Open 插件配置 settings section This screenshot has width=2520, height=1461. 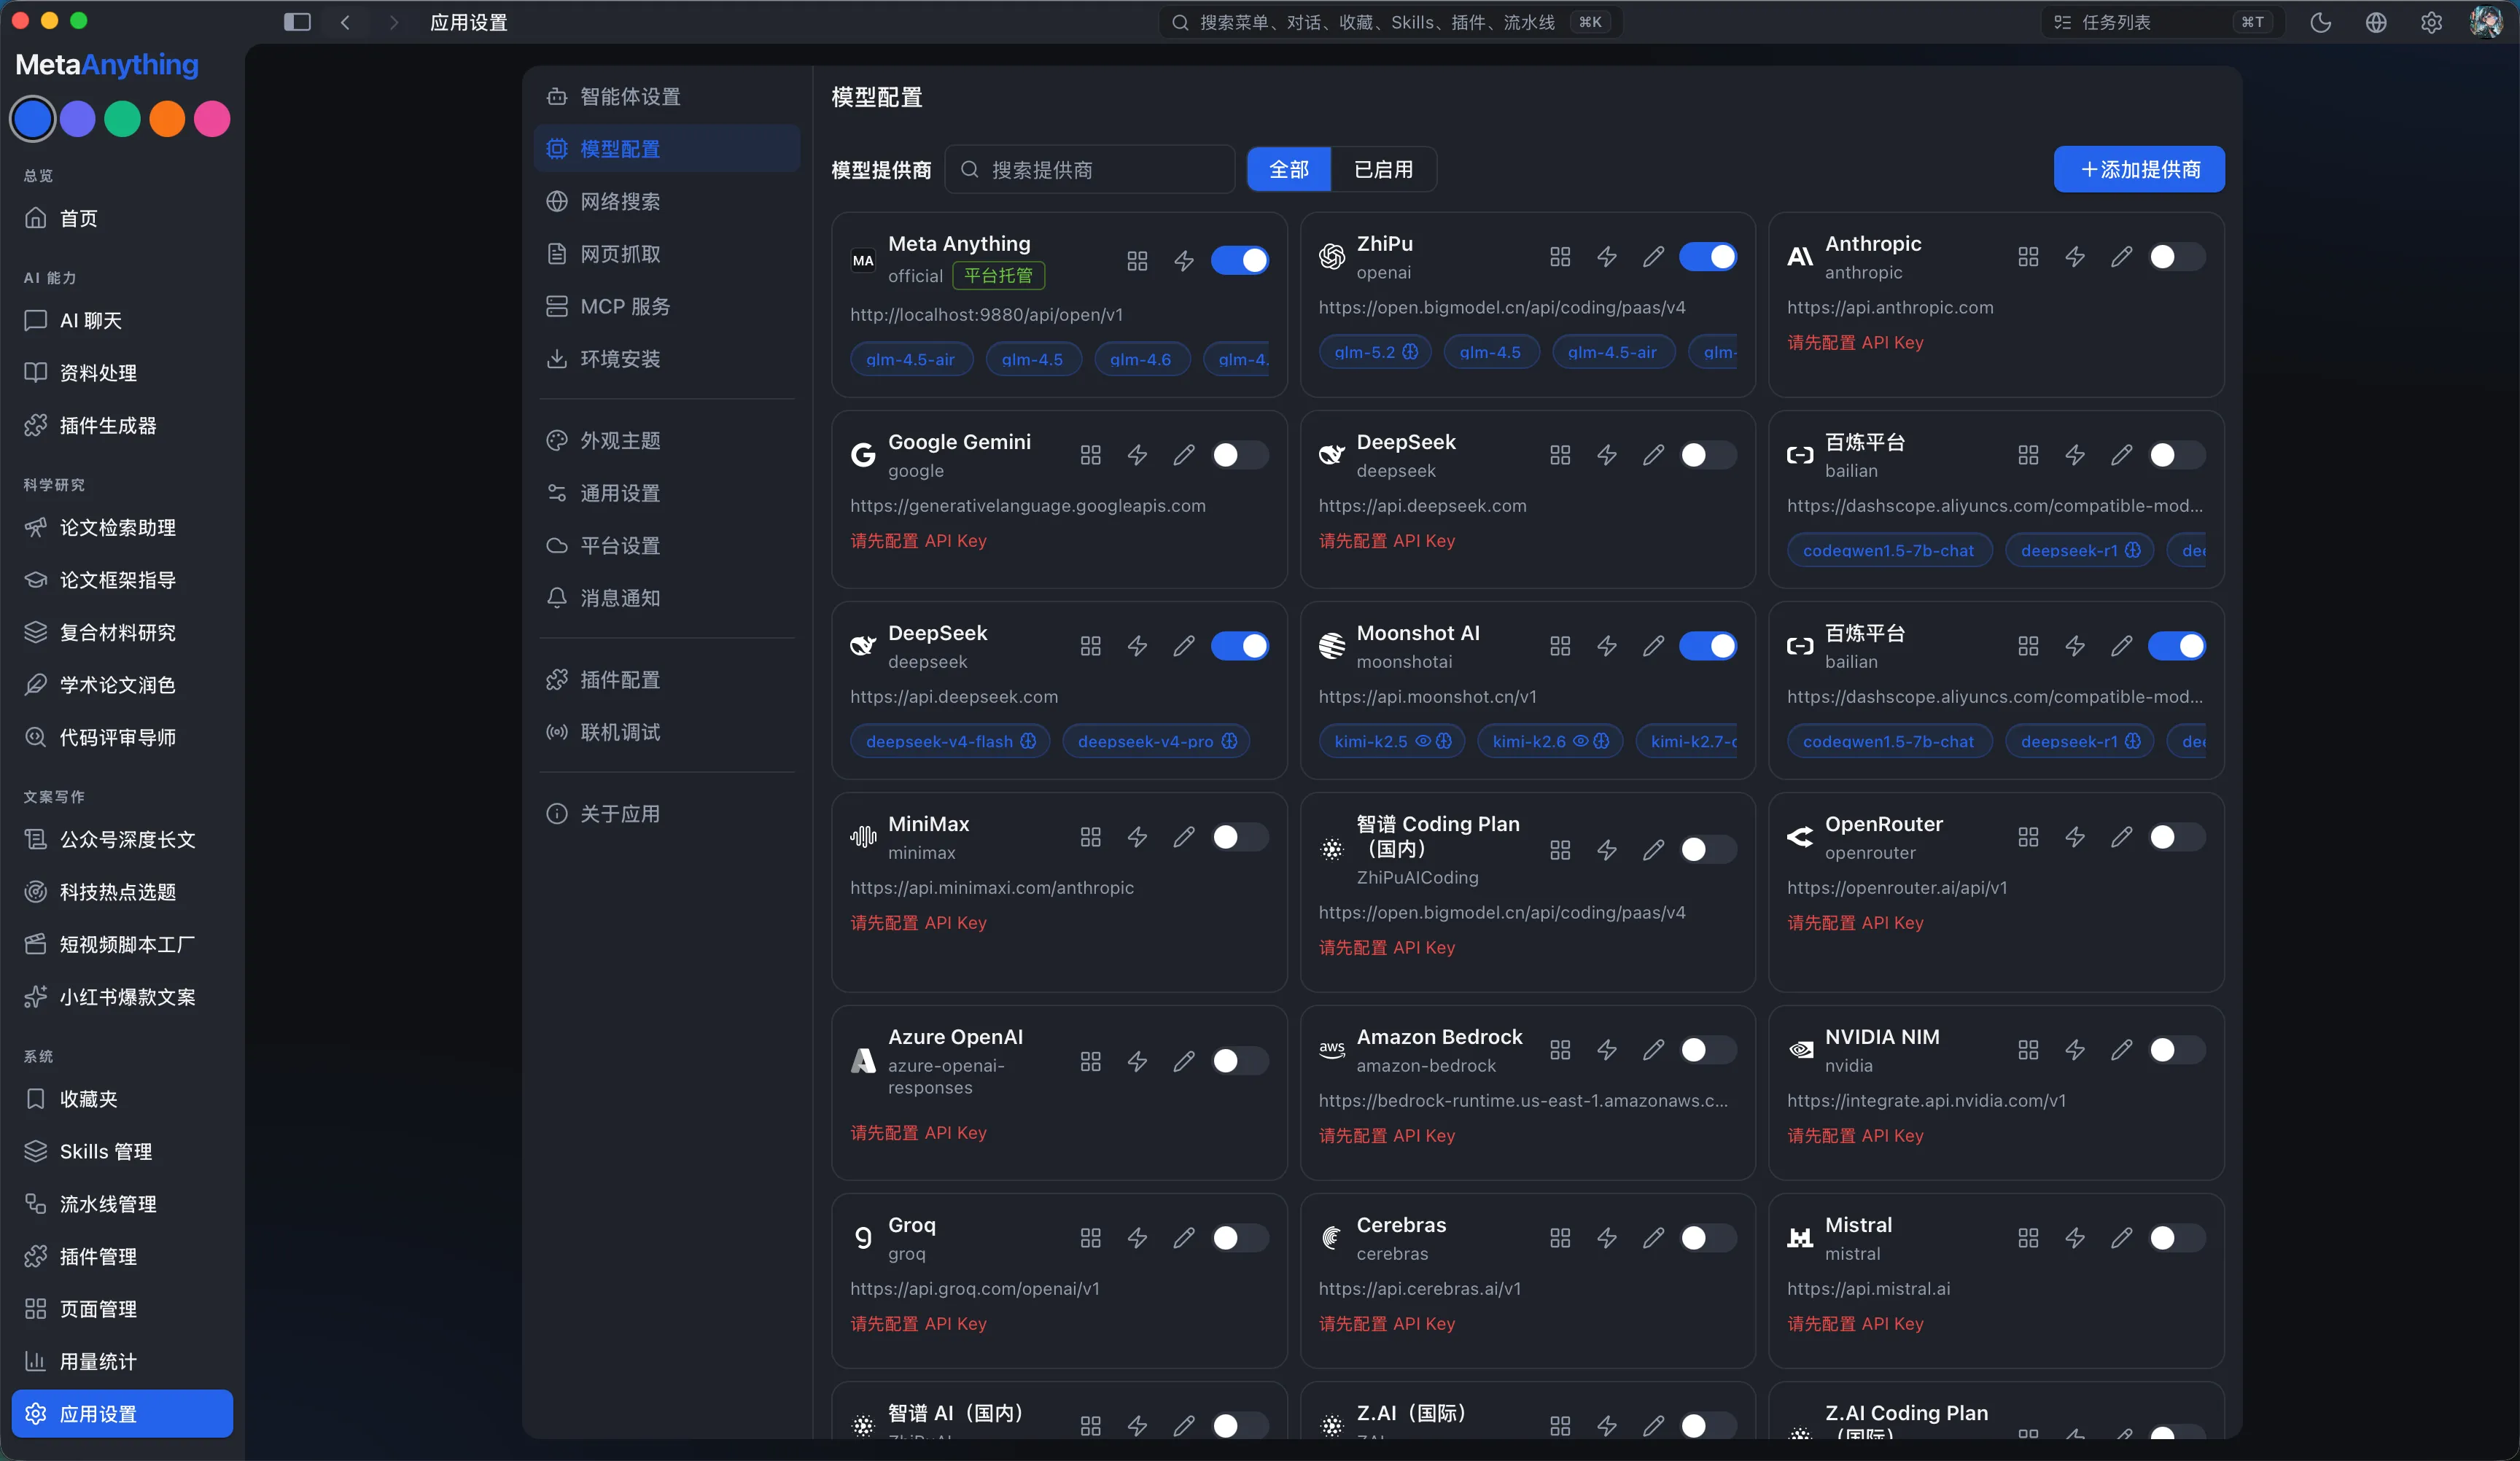[x=667, y=680]
